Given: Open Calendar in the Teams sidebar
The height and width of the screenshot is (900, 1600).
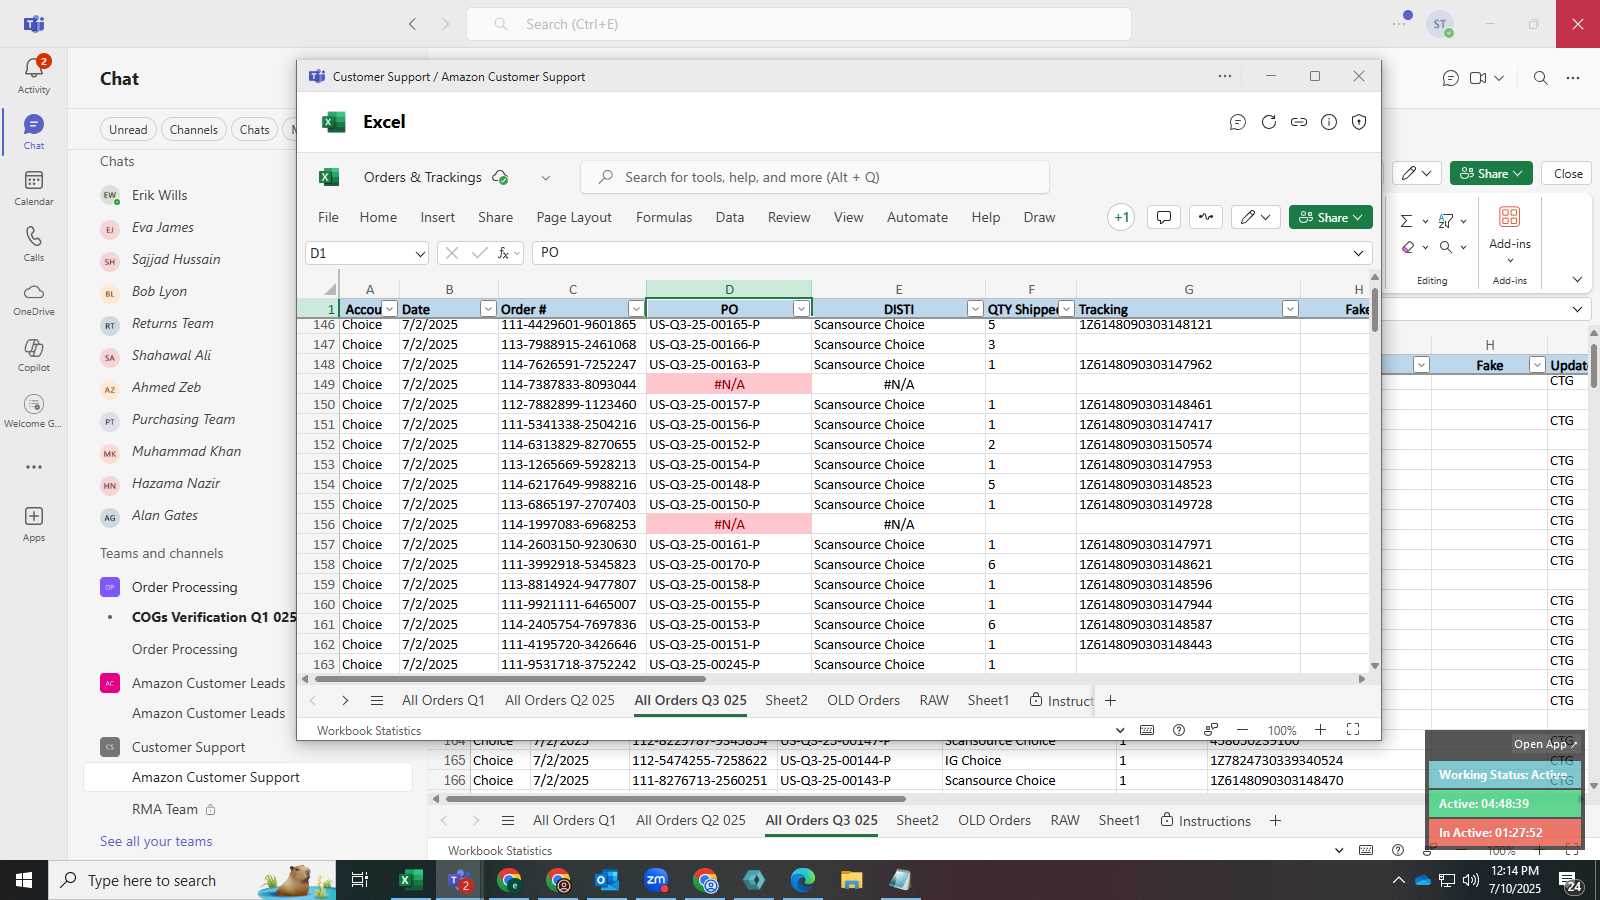Looking at the screenshot, I should tap(33, 187).
